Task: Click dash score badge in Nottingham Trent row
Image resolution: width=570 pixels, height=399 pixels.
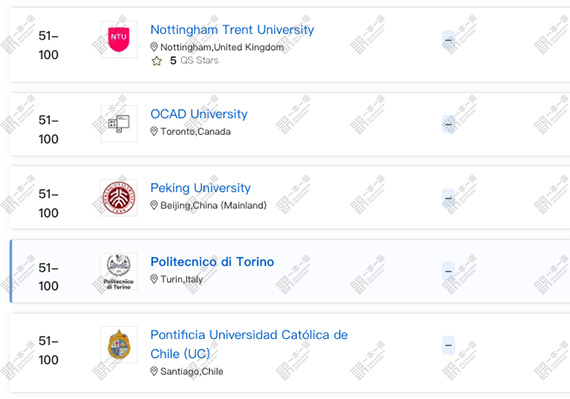Action: coord(449,40)
